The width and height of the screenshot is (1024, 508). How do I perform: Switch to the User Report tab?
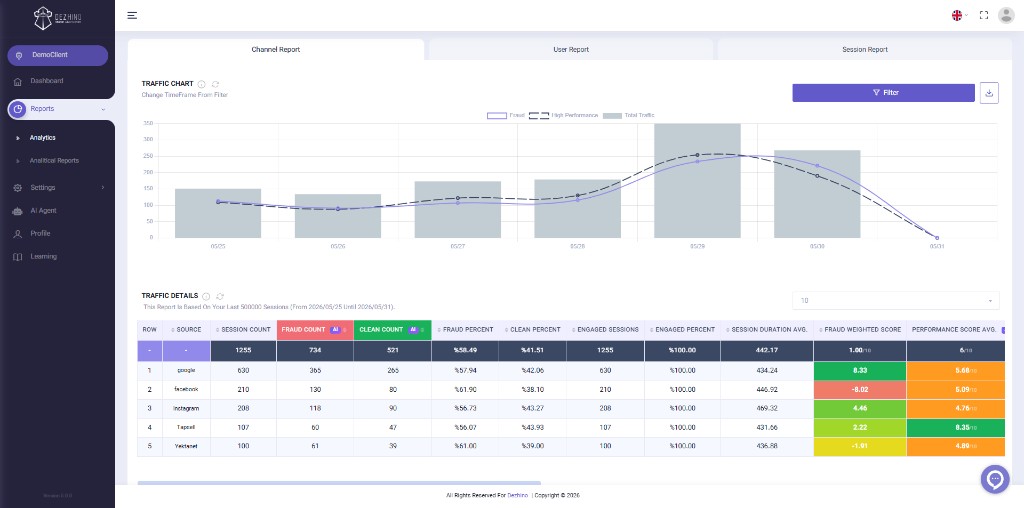[x=570, y=50]
